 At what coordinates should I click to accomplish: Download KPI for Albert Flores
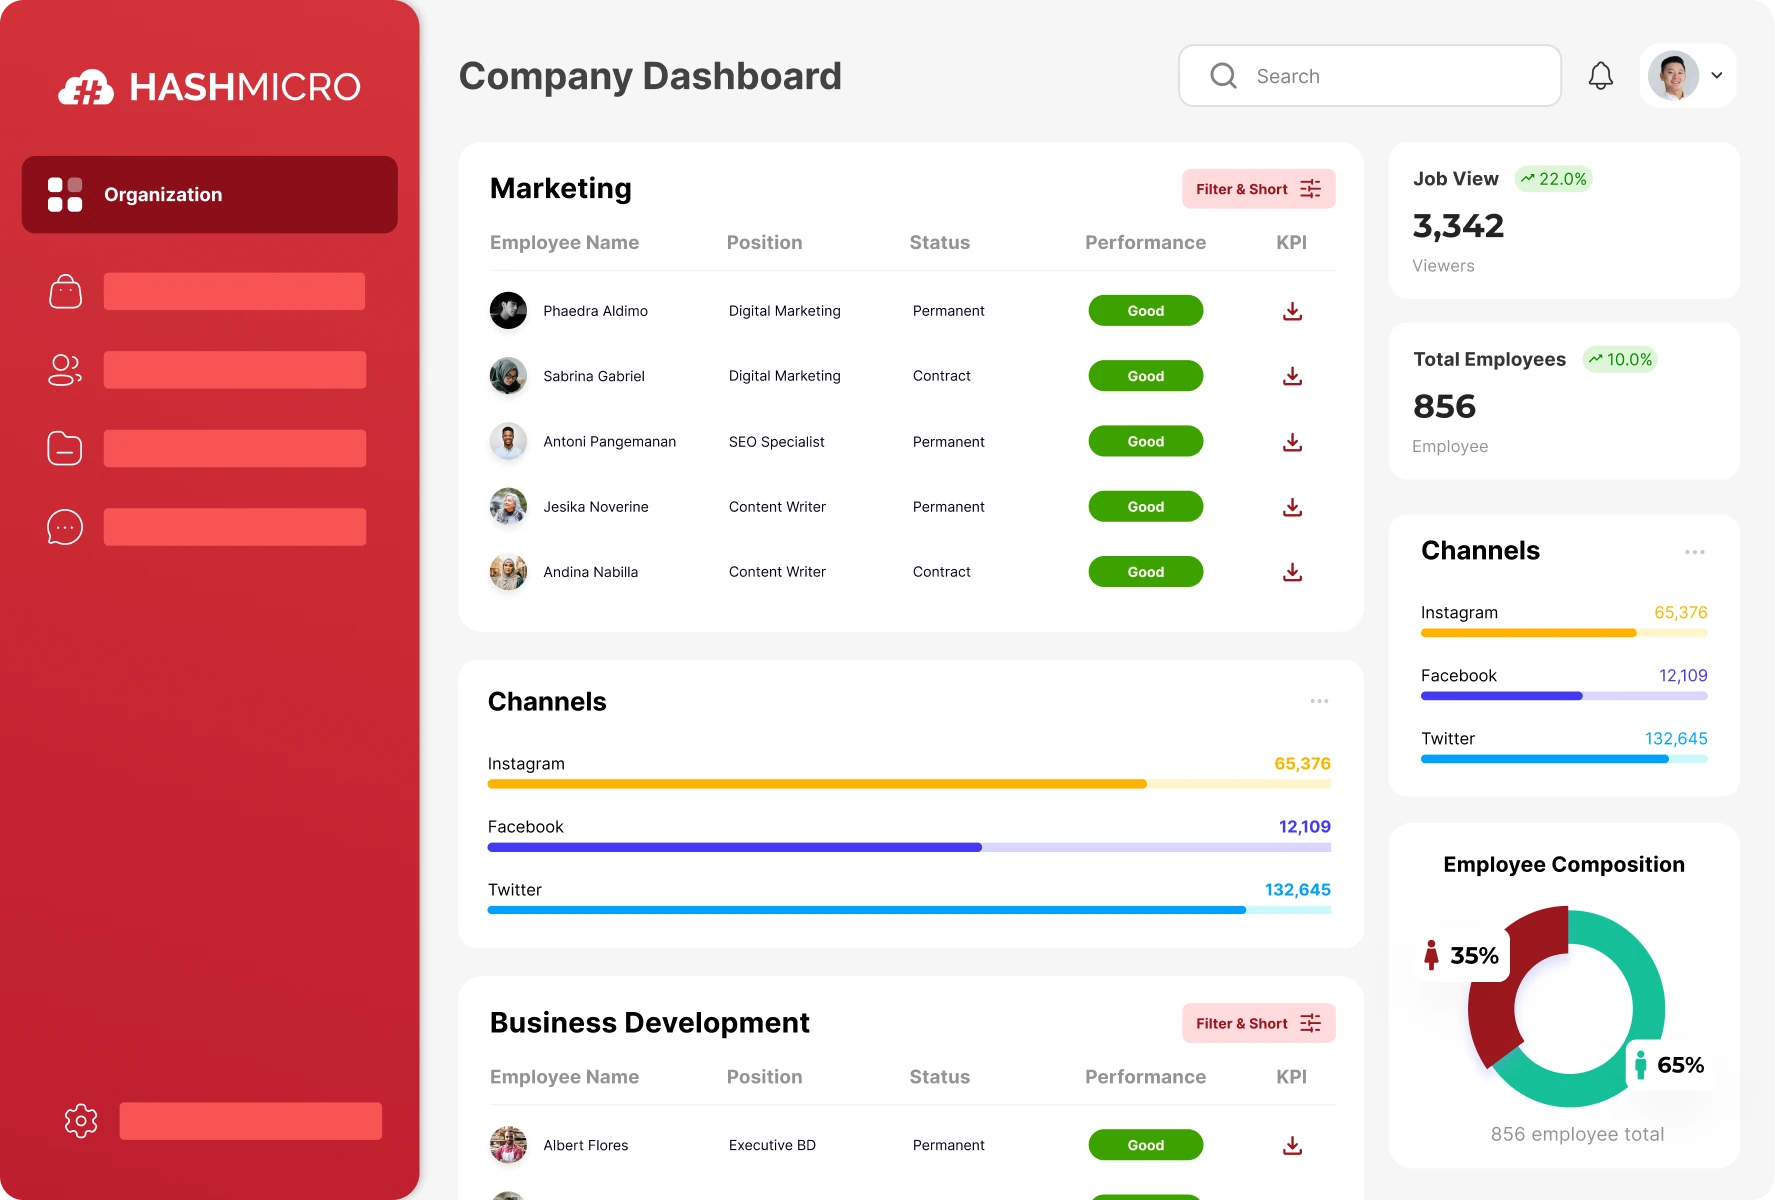1292,1145
